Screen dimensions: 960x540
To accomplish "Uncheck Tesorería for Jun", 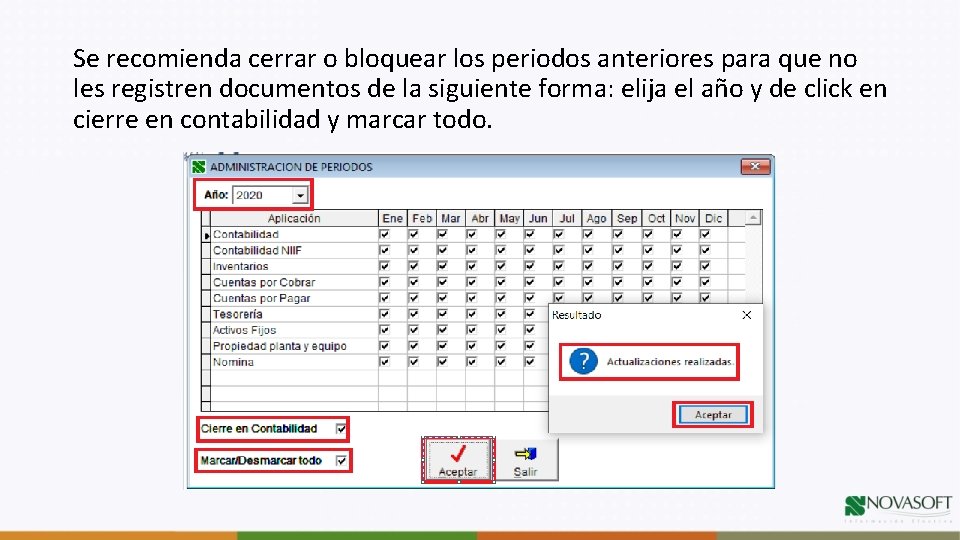I will point(530,314).
